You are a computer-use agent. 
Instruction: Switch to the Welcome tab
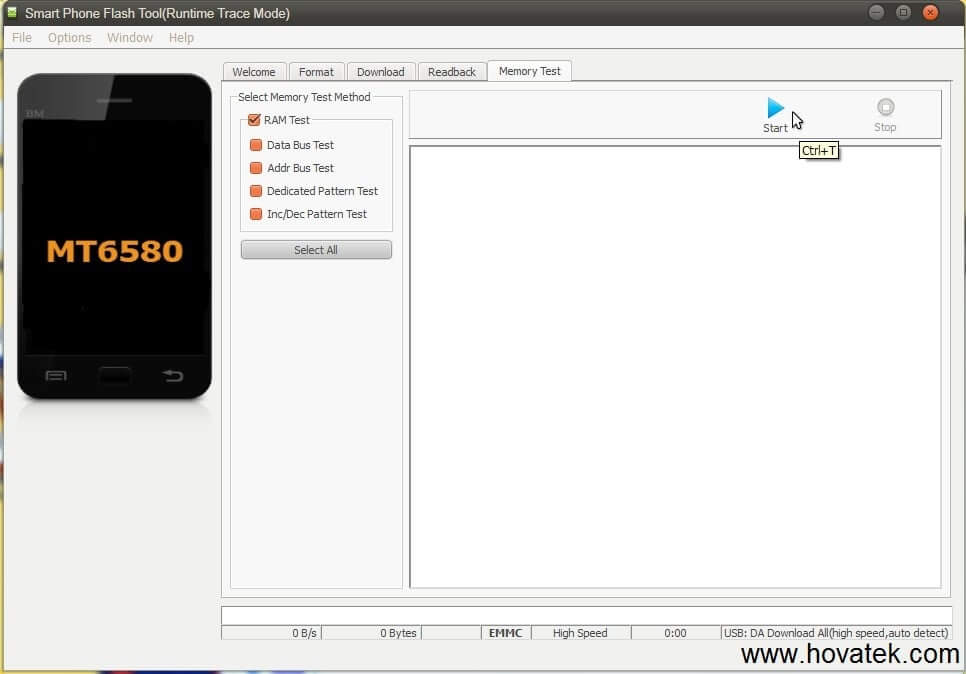pyautogui.click(x=254, y=72)
